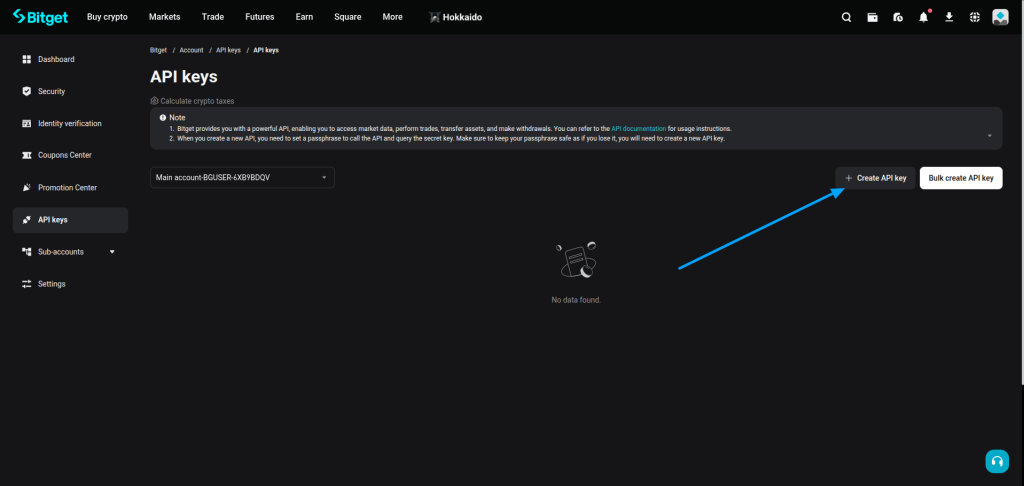
Task: Open the user profile avatar
Action: point(1000,17)
